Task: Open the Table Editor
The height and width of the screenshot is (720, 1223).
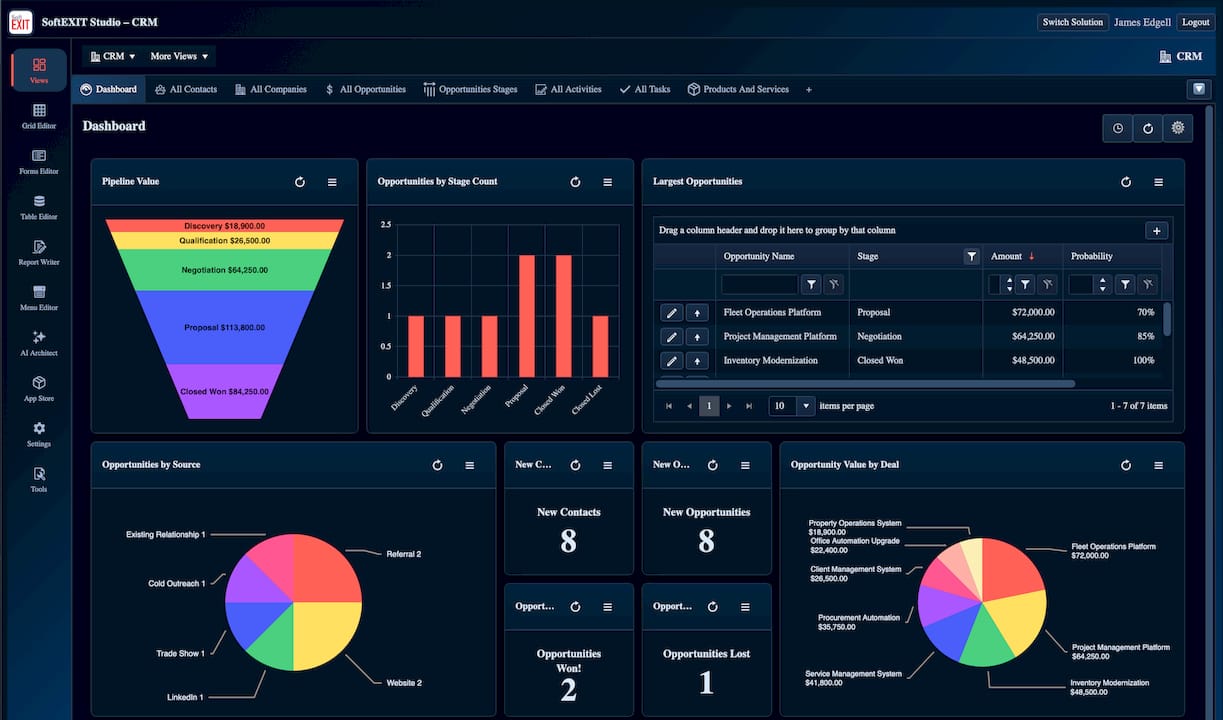Action: click(x=39, y=208)
